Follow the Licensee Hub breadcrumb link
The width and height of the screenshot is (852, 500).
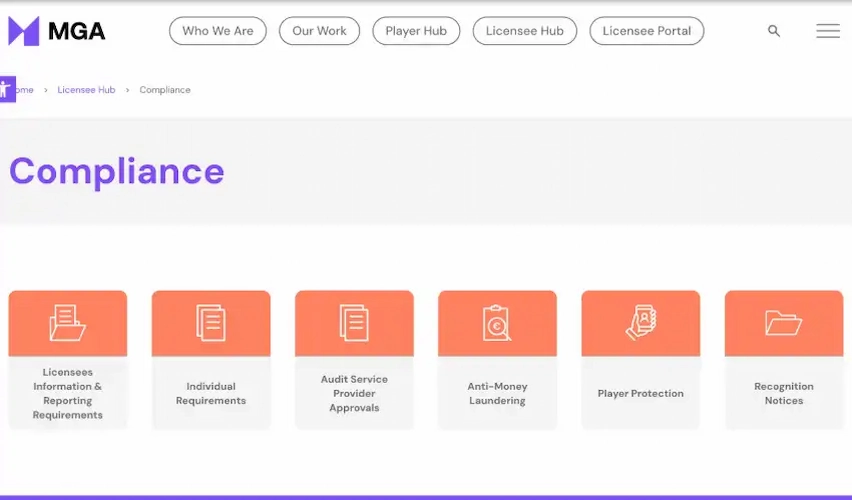86,90
